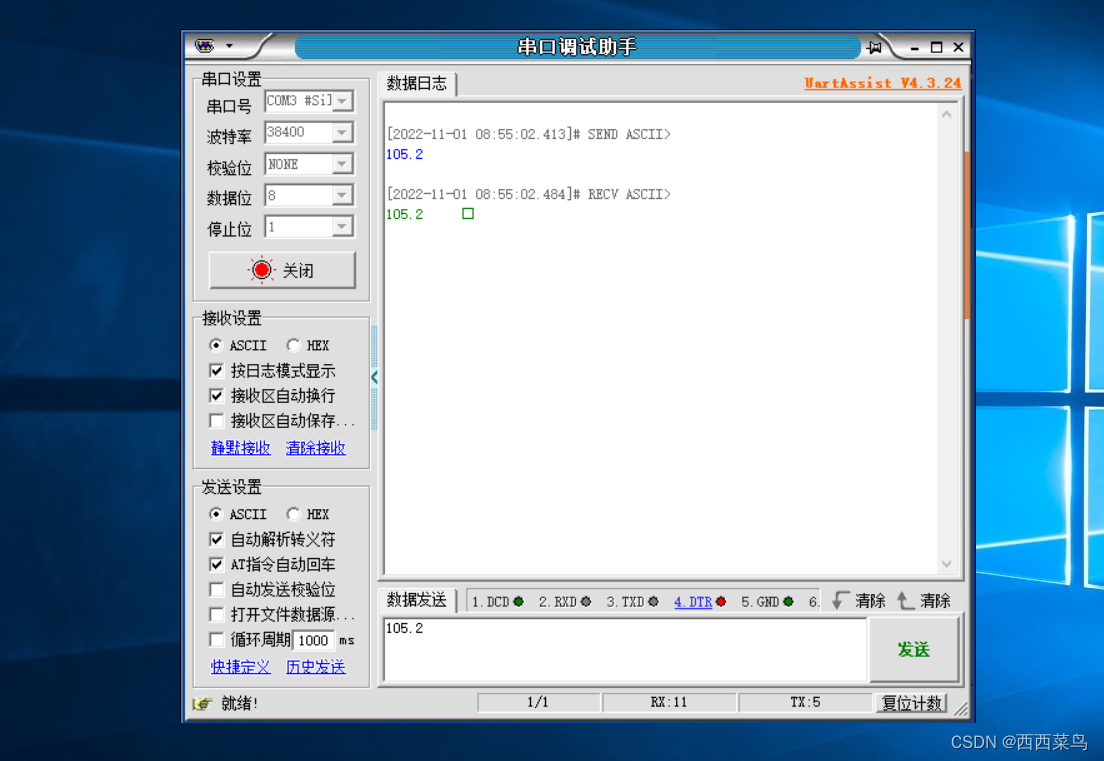The width and height of the screenshot is (1104, 761).
Task: Click the red serial port status light
Action: 261,270
